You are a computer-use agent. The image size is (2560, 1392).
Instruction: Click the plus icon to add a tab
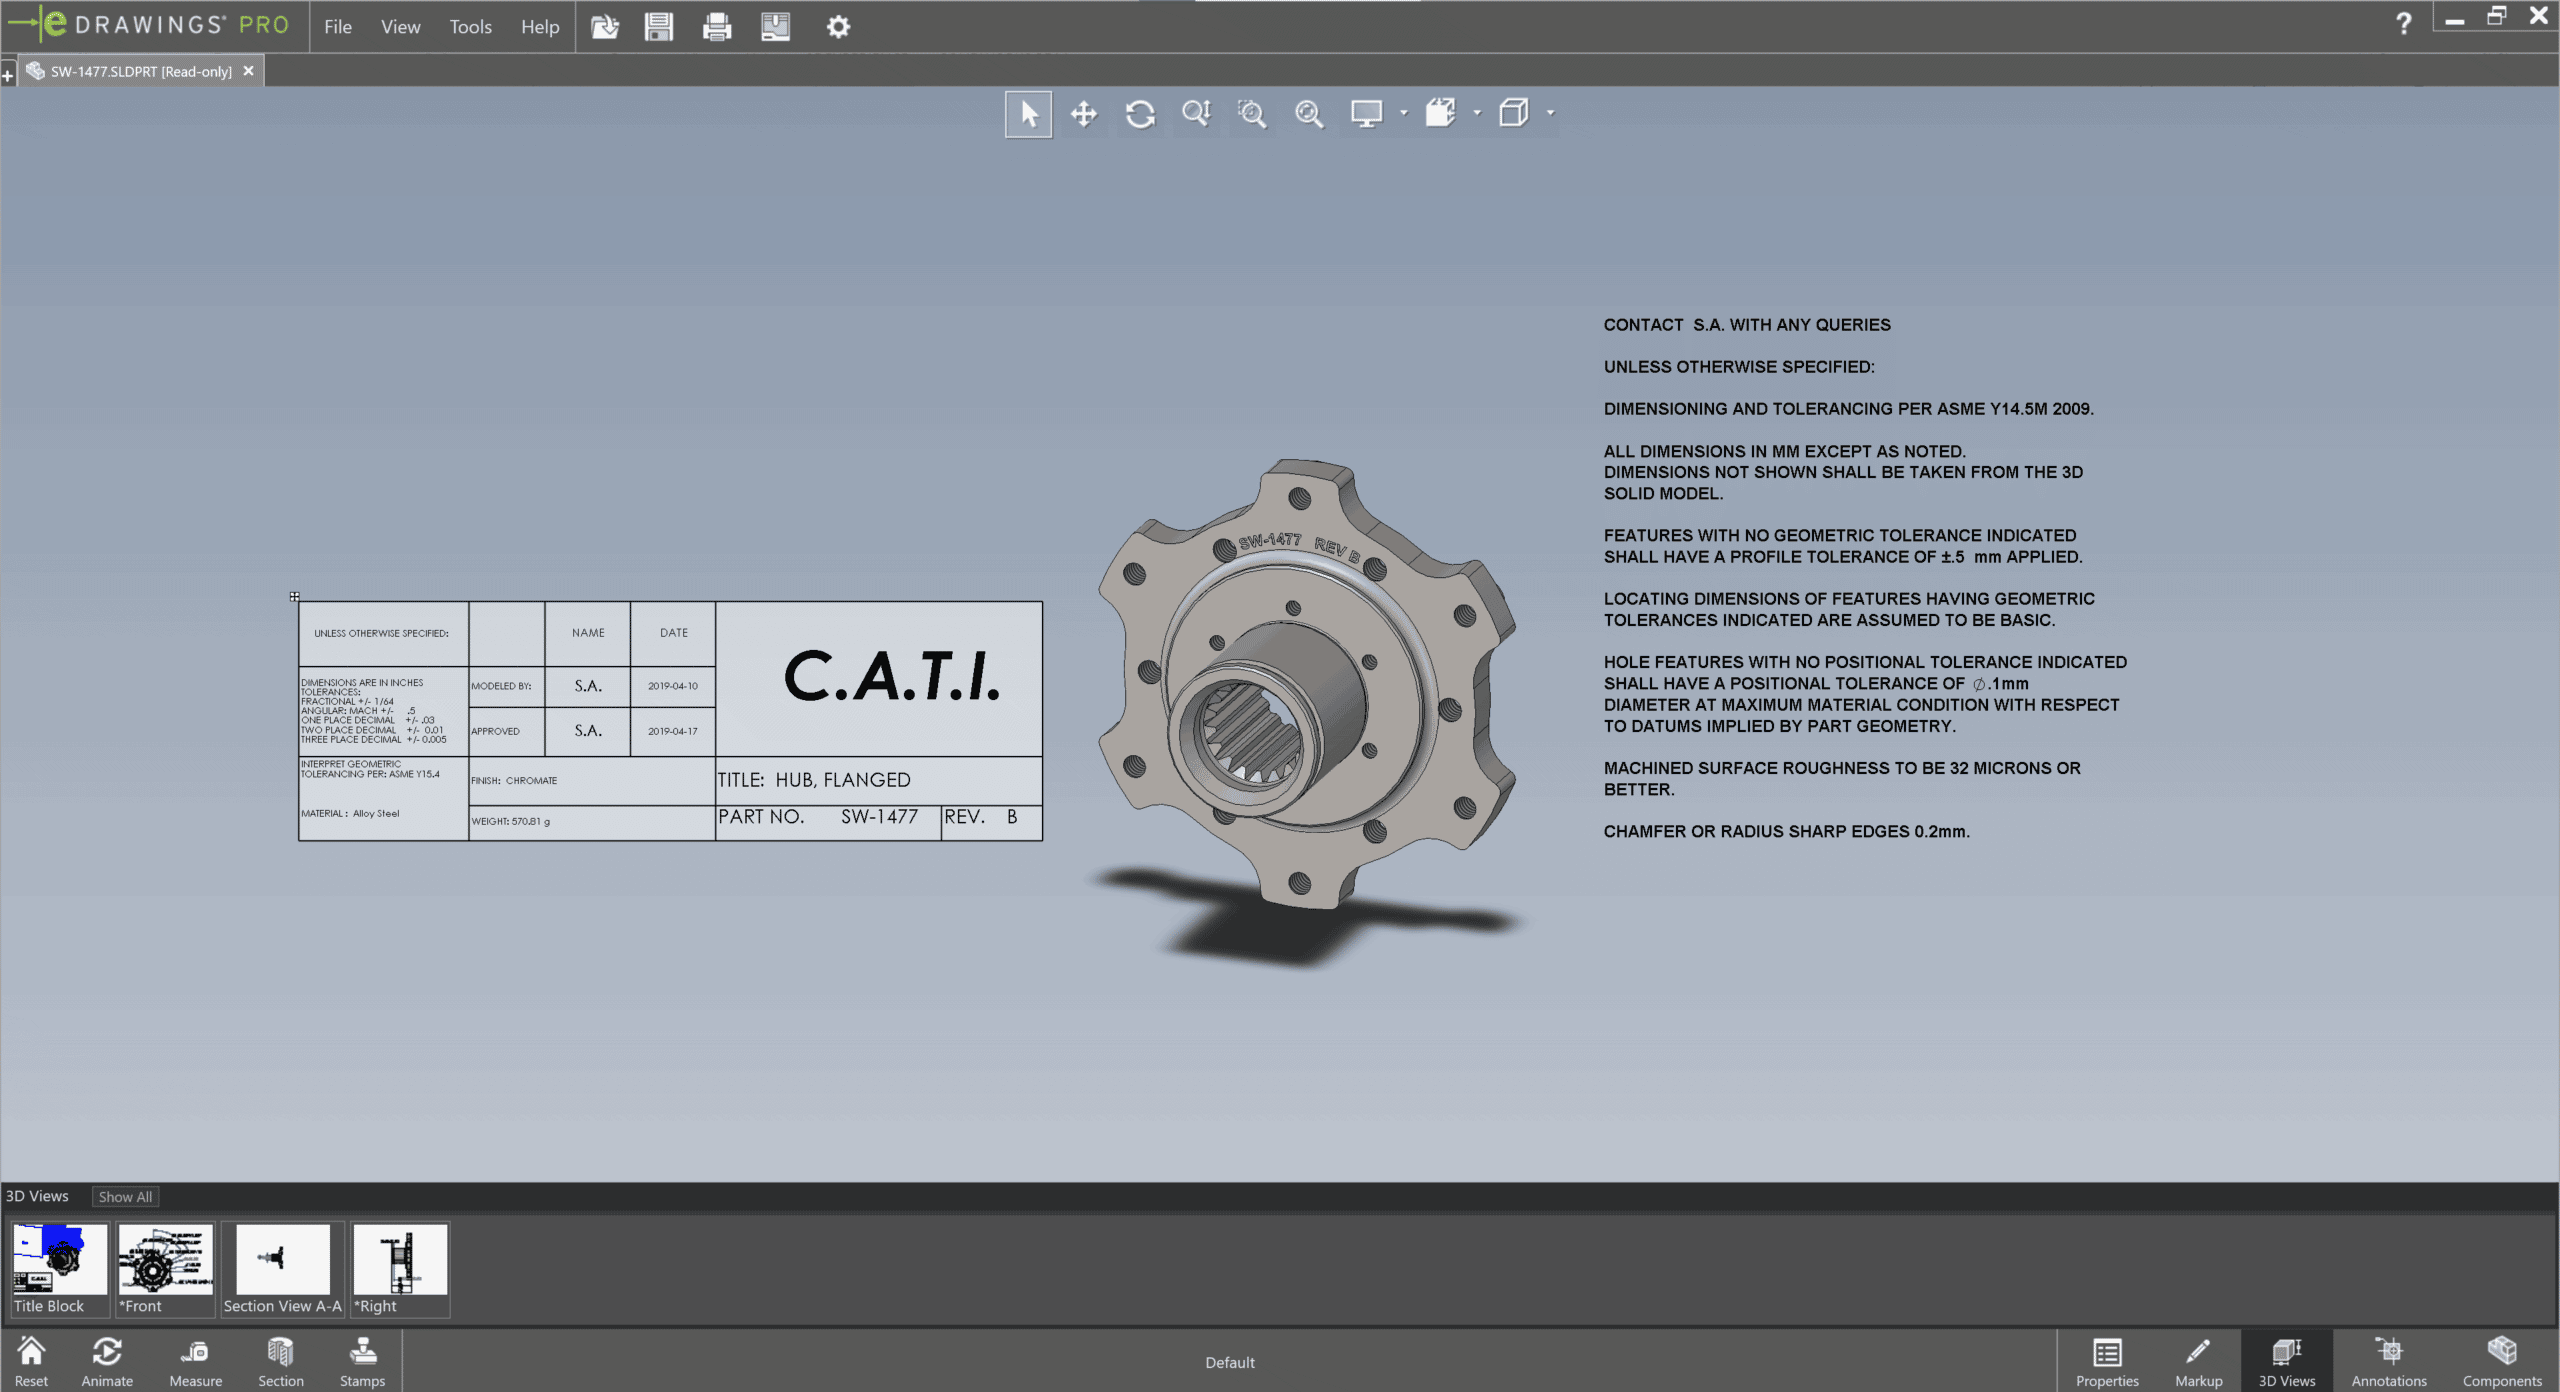click(8, 75)
